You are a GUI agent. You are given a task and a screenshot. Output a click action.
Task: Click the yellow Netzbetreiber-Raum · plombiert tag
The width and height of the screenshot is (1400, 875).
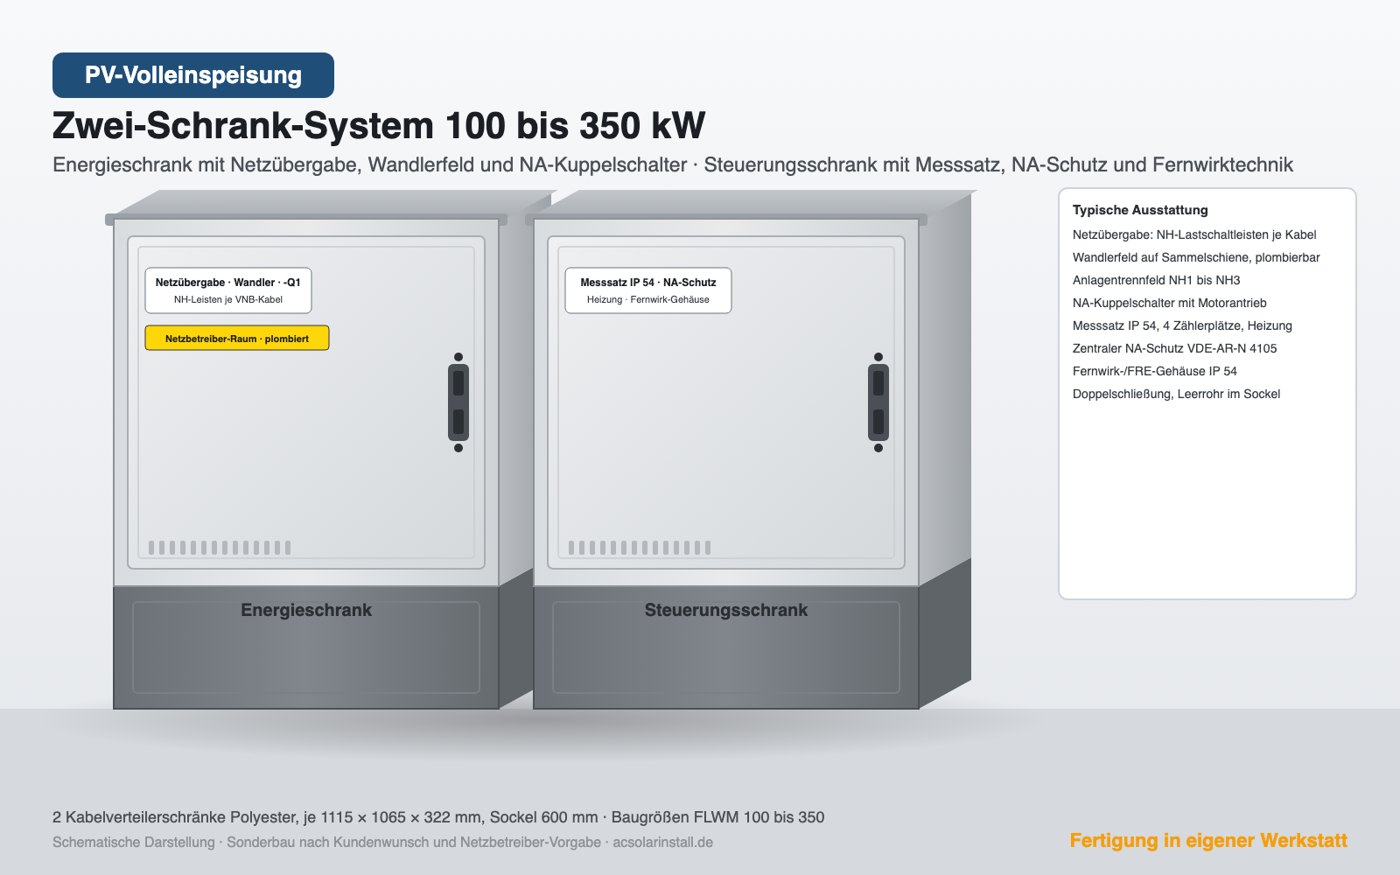click(237, 338)
